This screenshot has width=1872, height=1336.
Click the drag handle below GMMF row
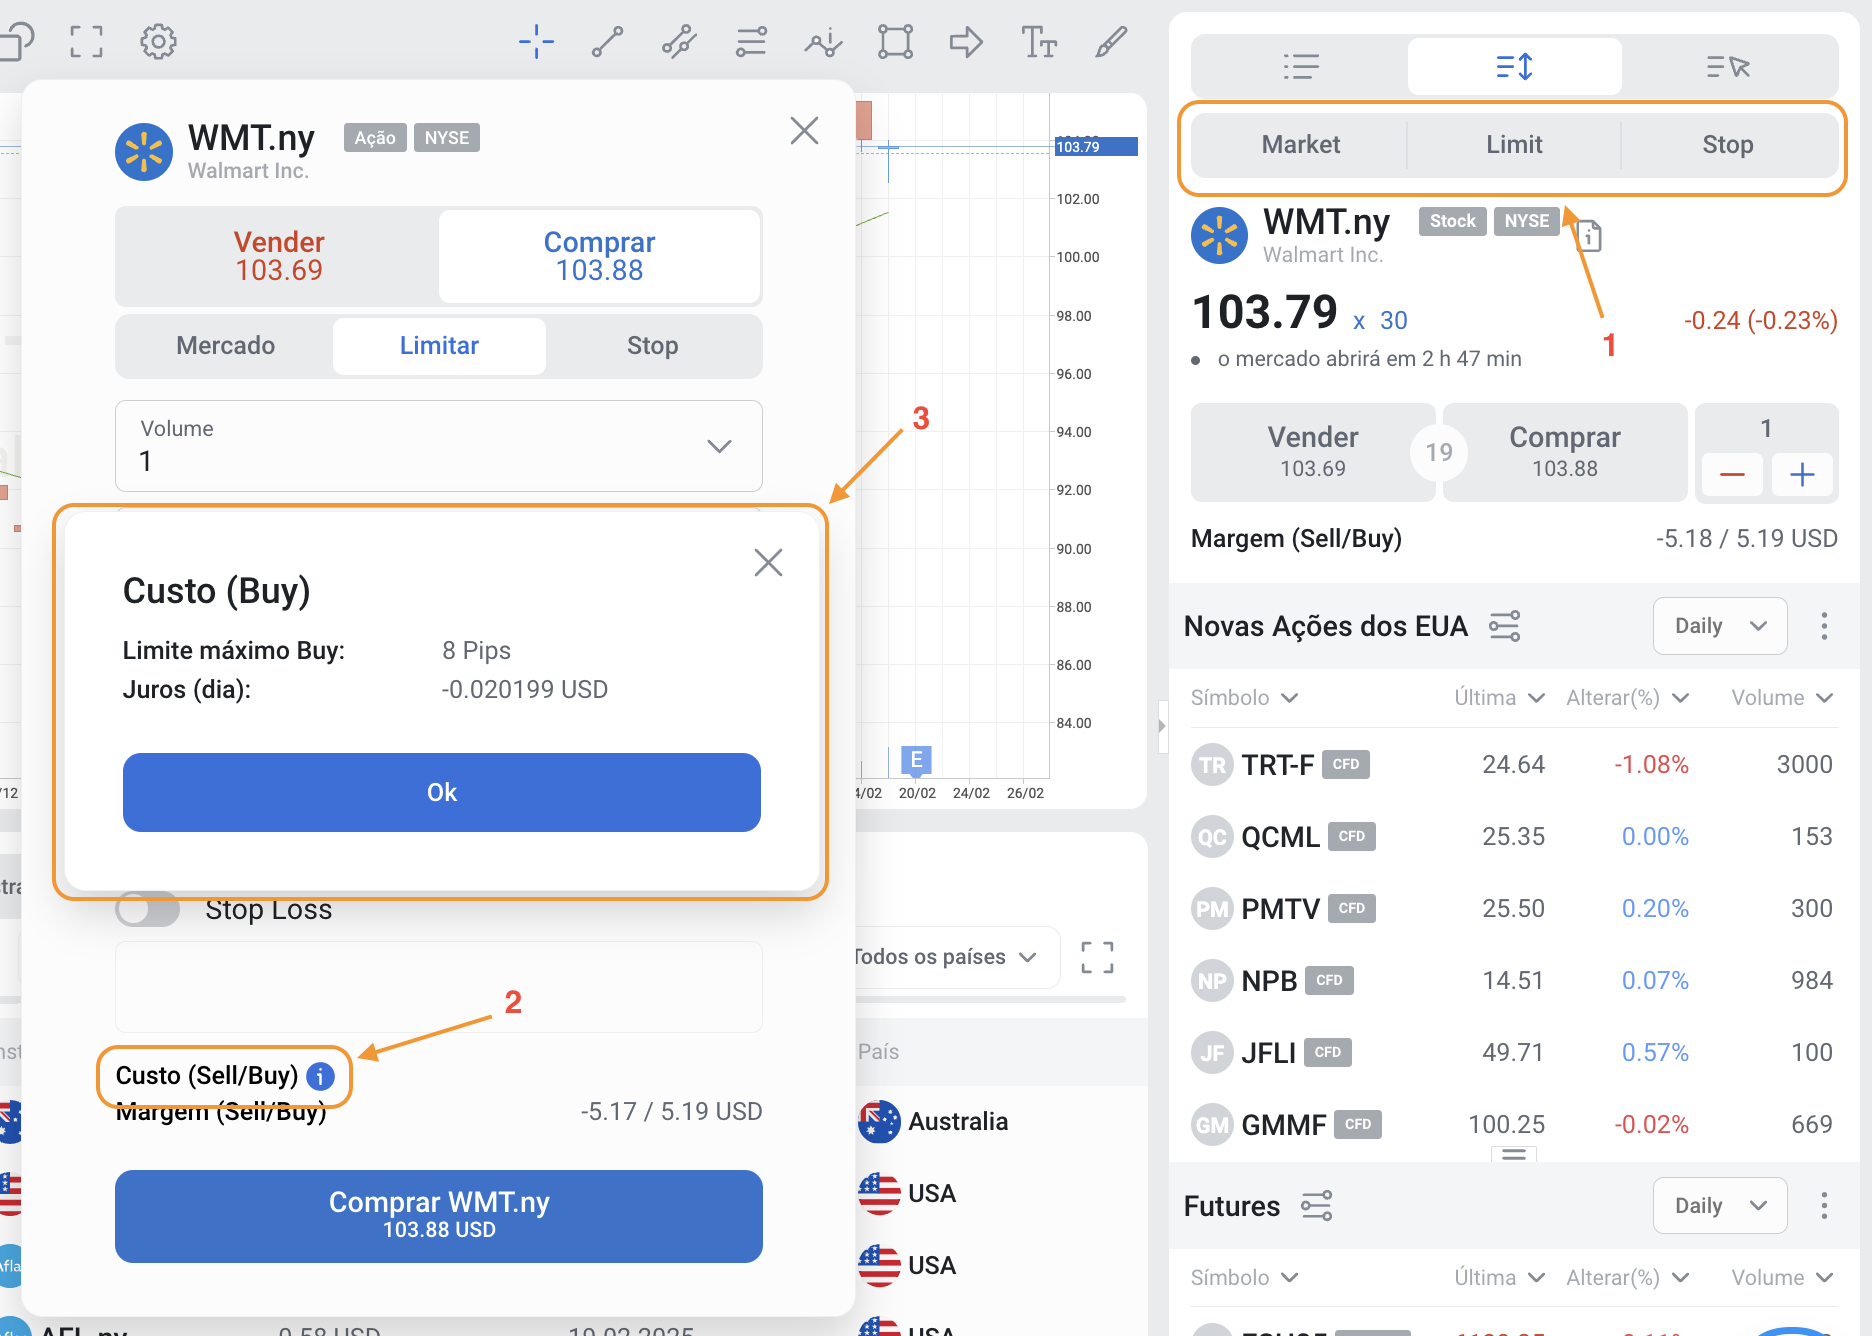click(1513, 1154)
